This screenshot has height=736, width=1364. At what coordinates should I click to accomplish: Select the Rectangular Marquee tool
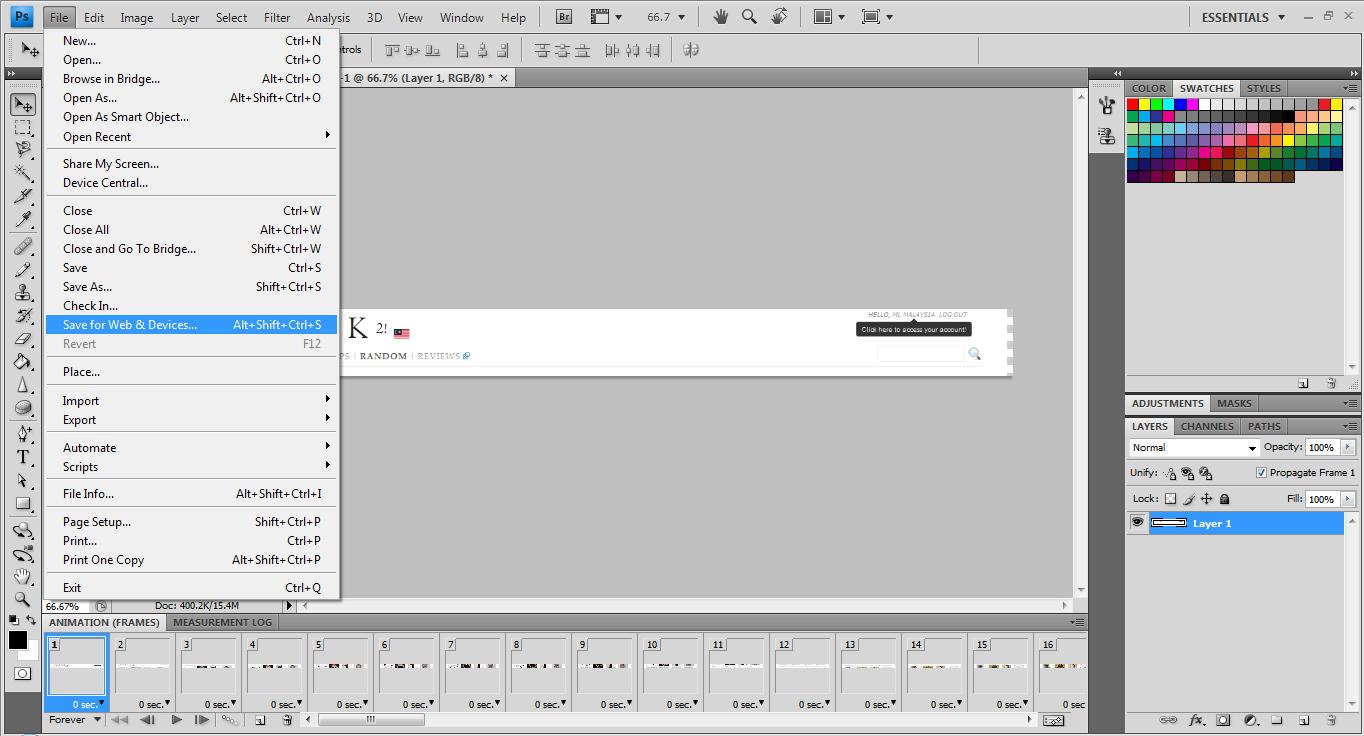point(23,127)
